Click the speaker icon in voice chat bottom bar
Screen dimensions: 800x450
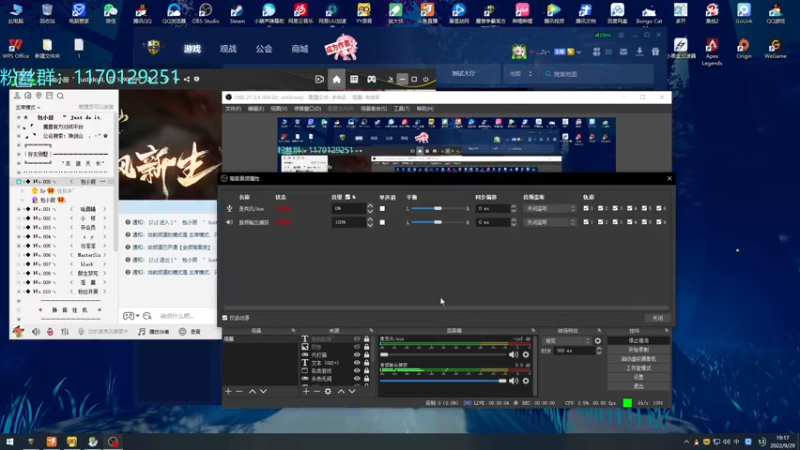36,332
